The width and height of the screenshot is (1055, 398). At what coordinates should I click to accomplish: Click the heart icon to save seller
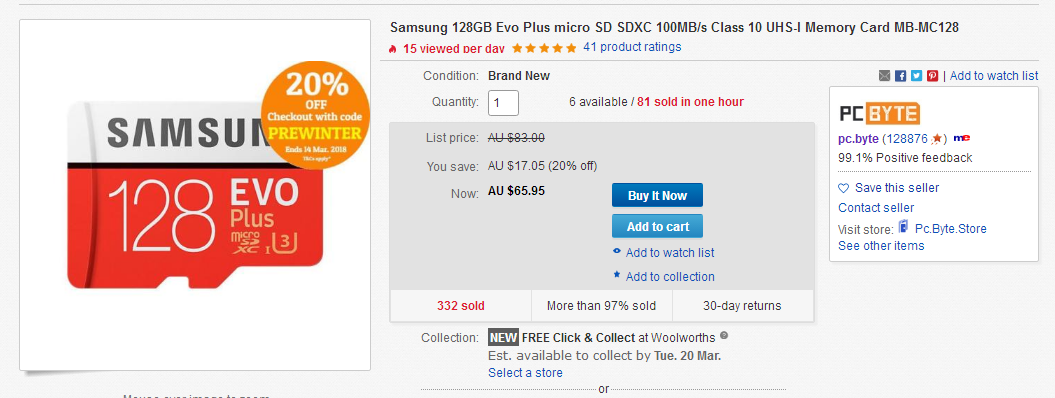[844, 188]
